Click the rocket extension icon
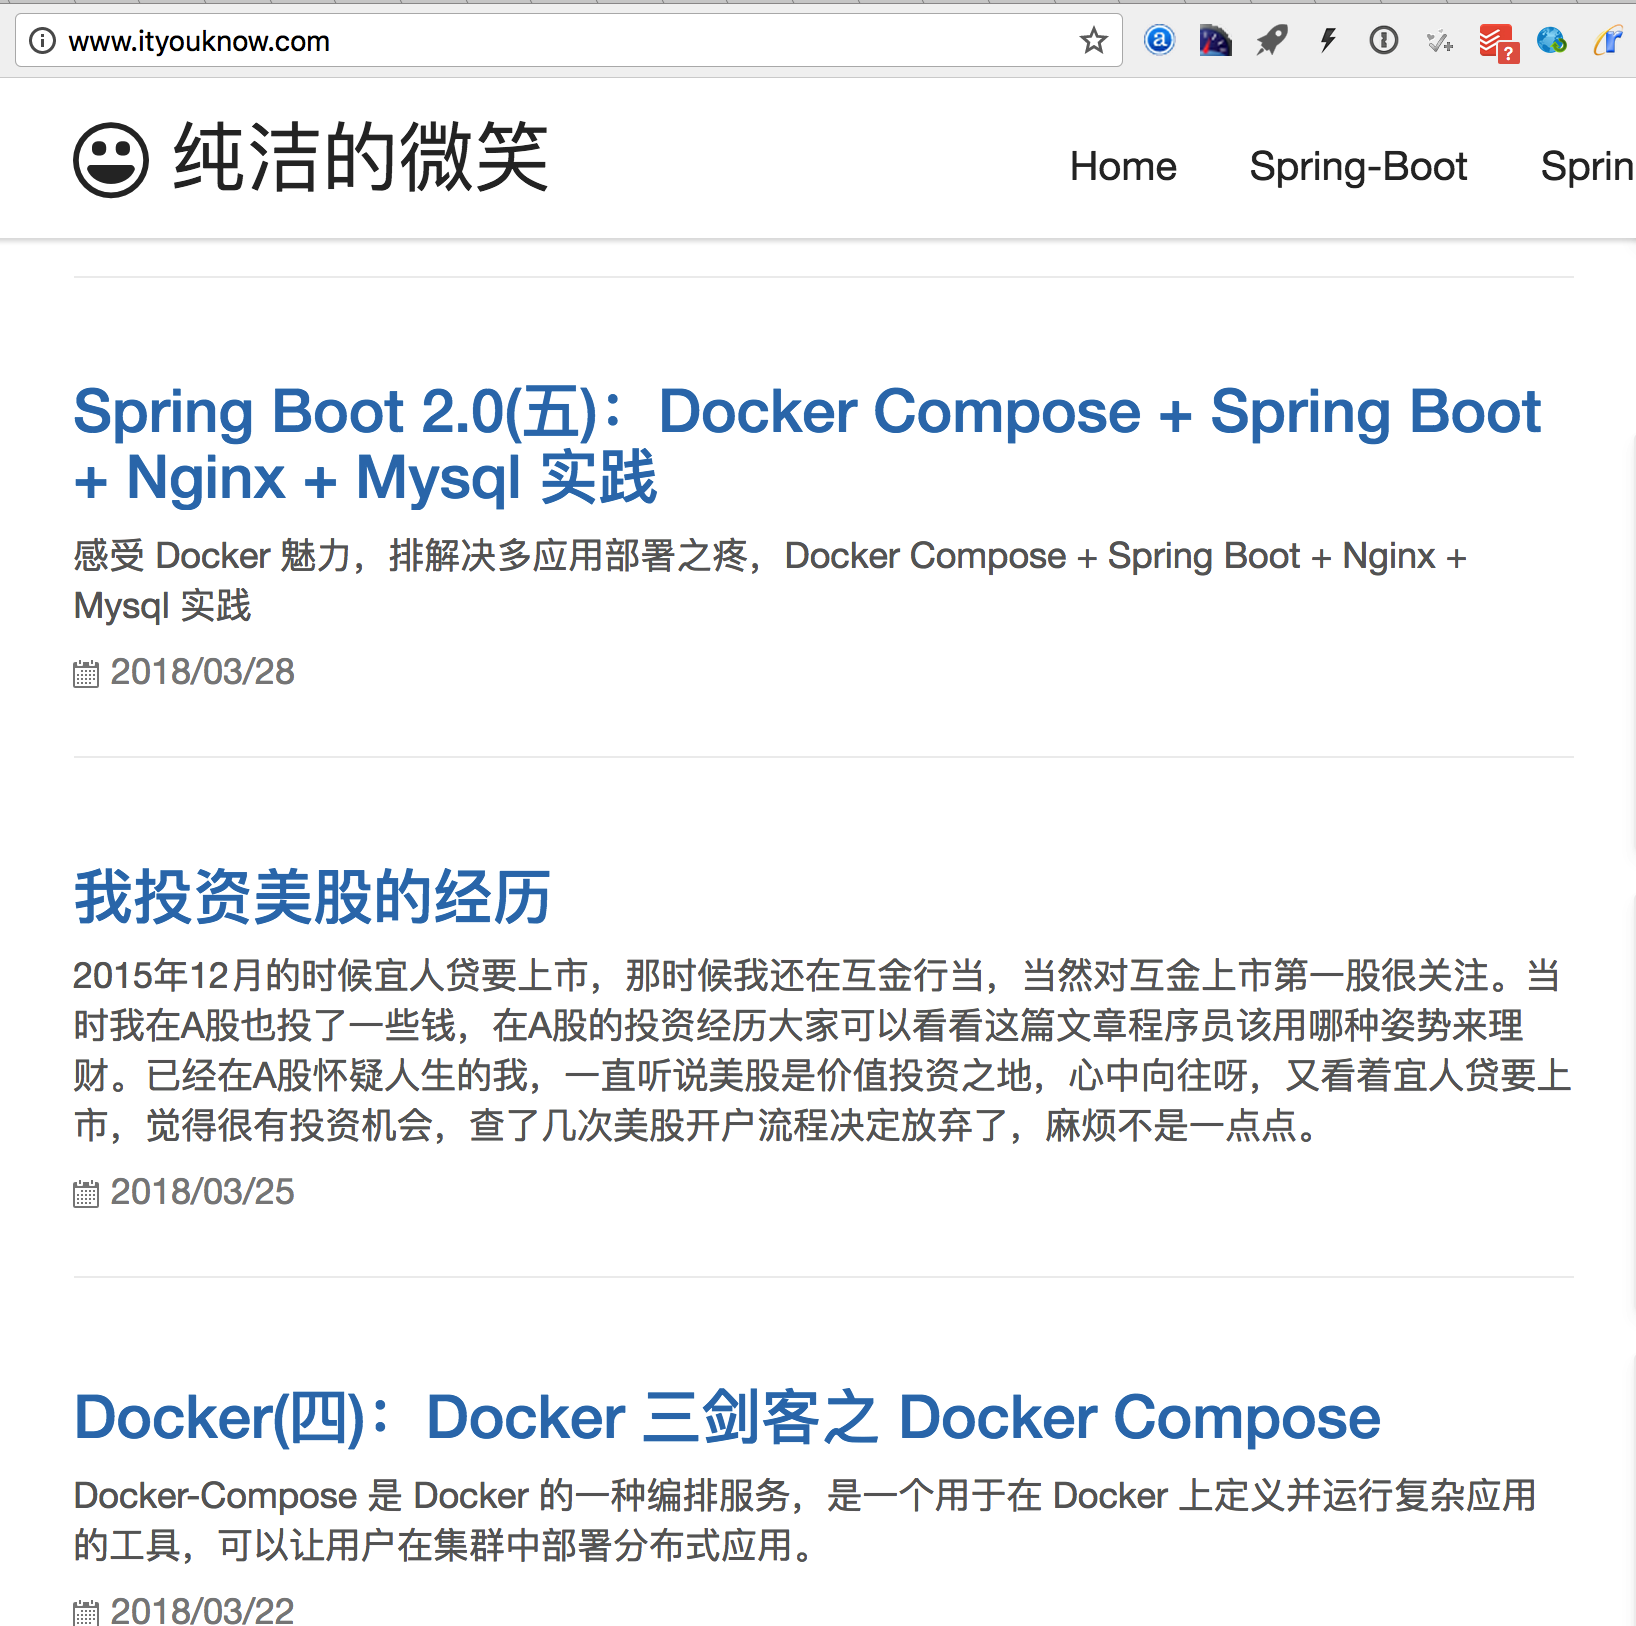 pos(1270,40)
